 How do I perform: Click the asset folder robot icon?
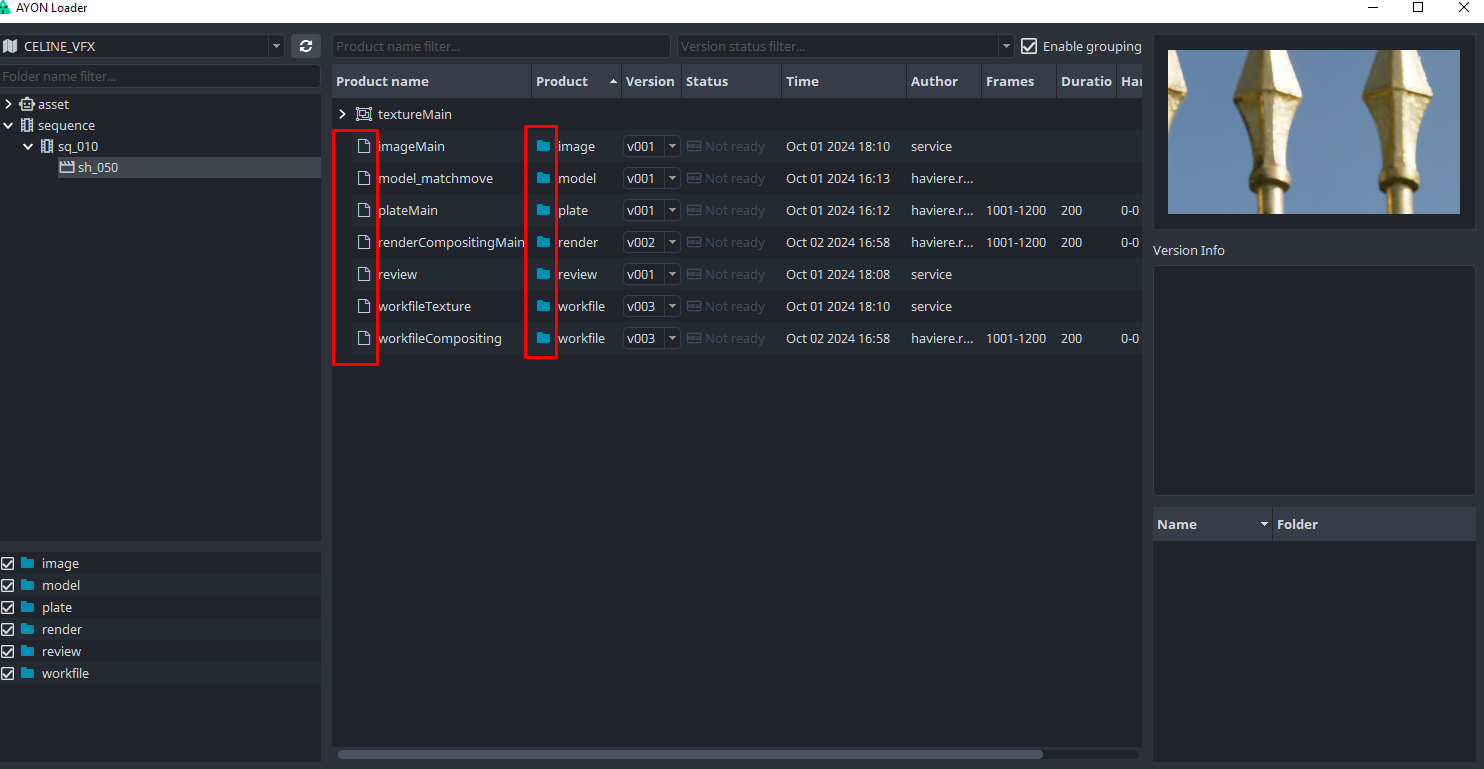tap(27, 104)
